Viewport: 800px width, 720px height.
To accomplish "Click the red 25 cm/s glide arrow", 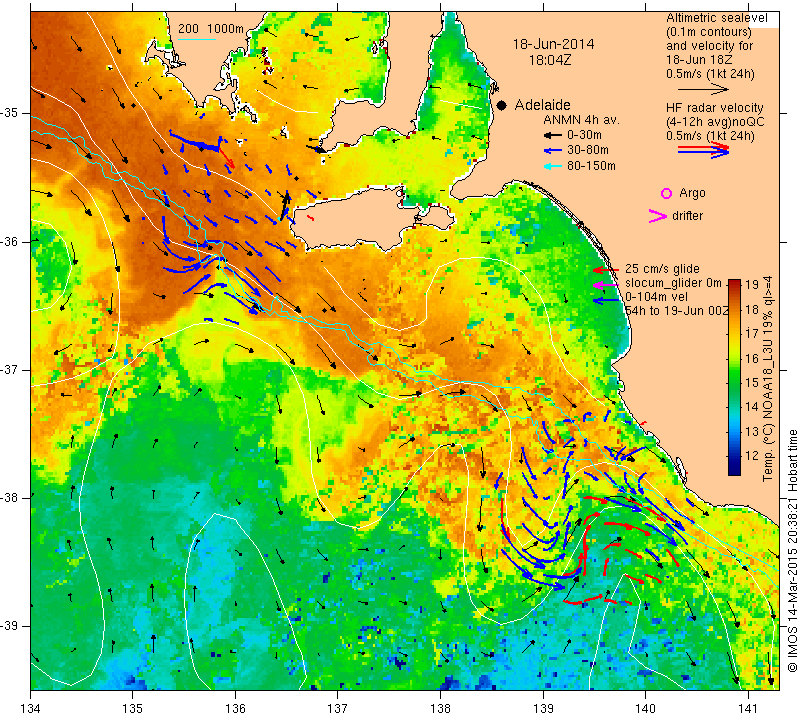I will (606, 269).
